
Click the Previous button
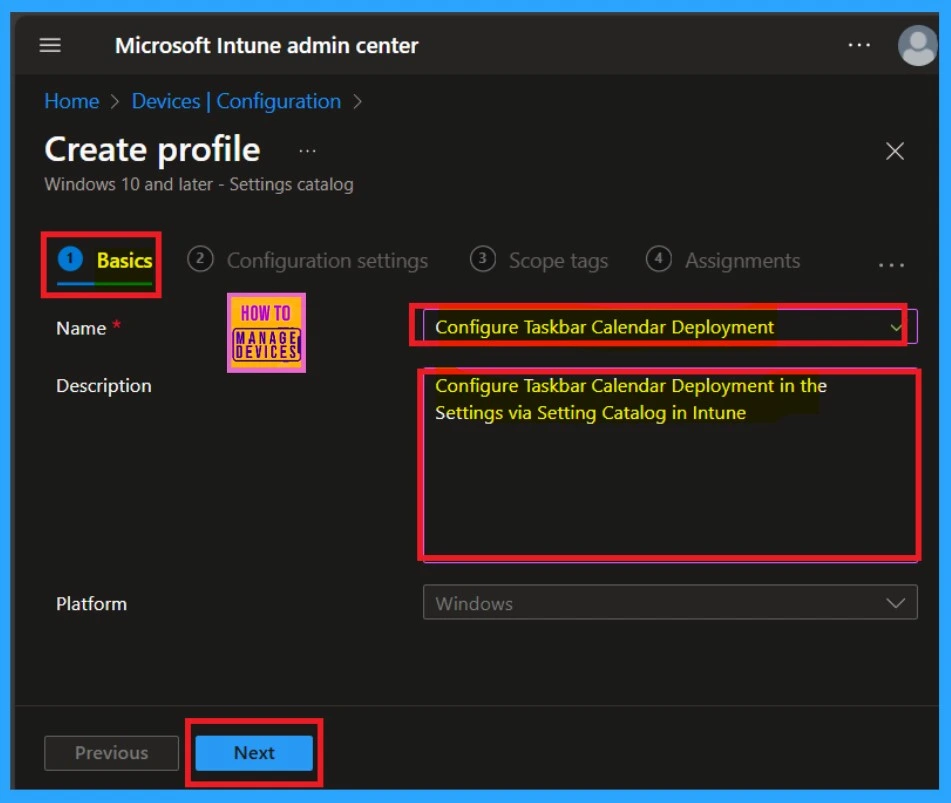112,753
